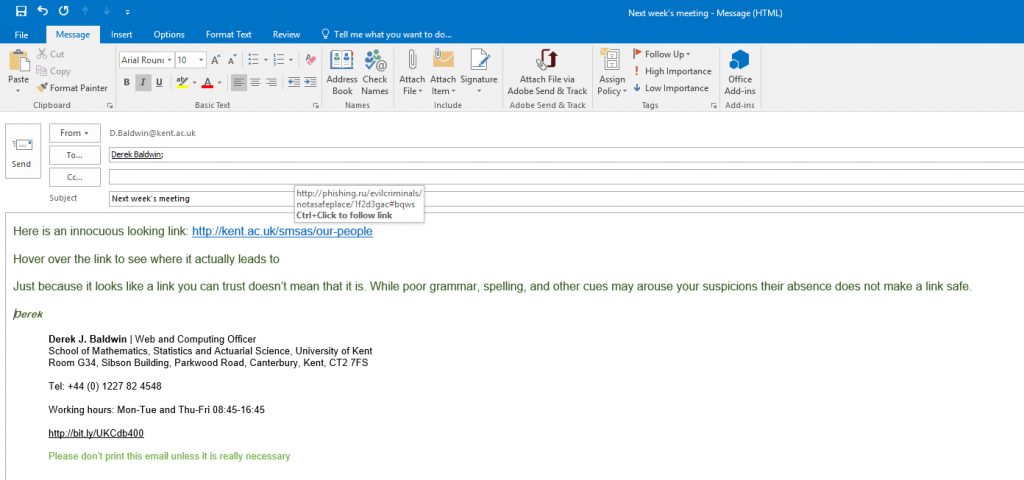Click the kent.ac.uk/smsas/our-people link
The height and width of the screenshot is (480, 1024).
tap(282, 231)
